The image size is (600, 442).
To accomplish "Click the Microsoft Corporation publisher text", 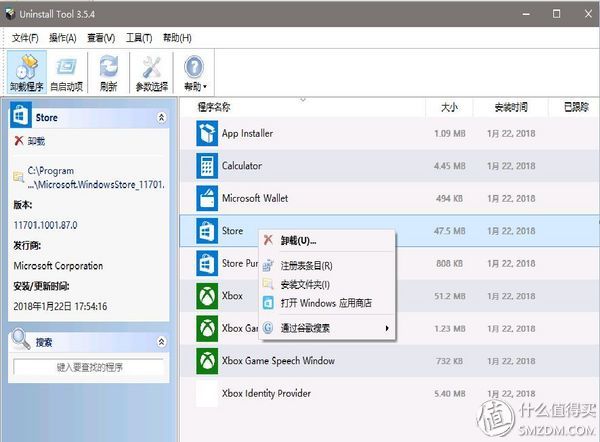I will click(x=58, y=266).
